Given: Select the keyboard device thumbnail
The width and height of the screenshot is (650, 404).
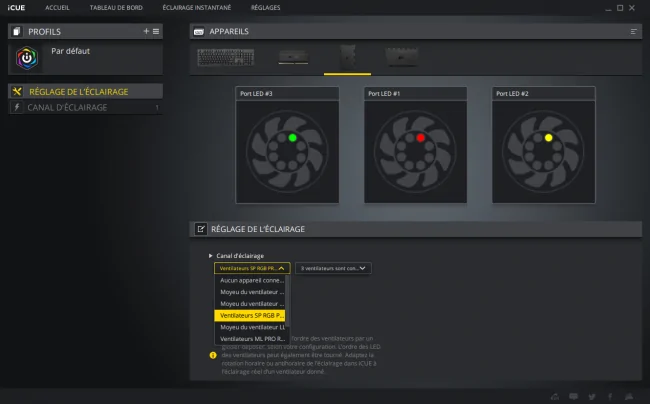Looking at the screenshot, I should (x=226, y=58).
